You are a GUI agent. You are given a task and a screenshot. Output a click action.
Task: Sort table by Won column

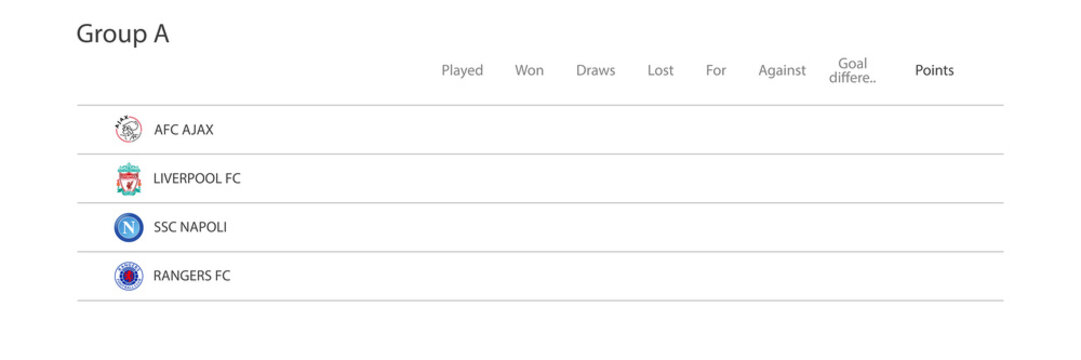tap(529, 70)
